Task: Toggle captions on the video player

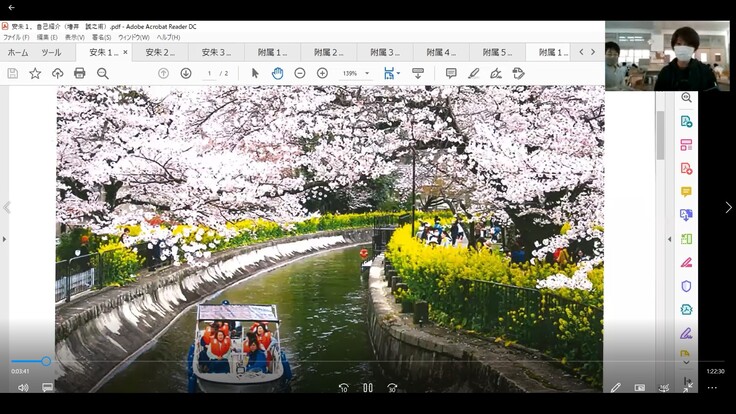Action: [47, 388]
